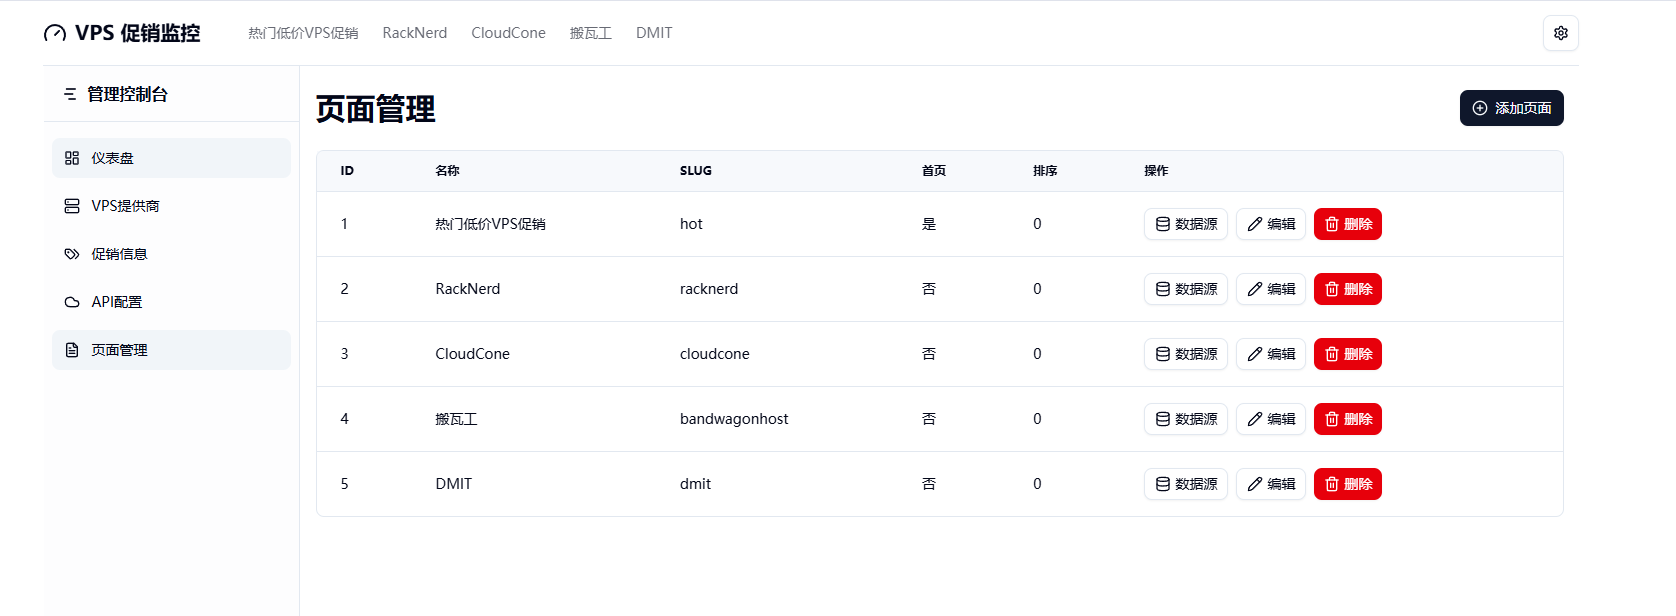1676x616 pixels.
Task: Select the slug text bandwagonhost
Action: click(734, 419)
